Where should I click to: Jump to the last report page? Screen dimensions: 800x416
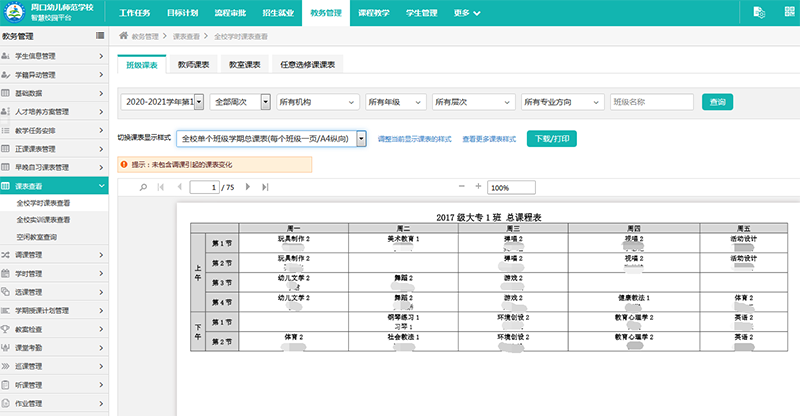266,187
